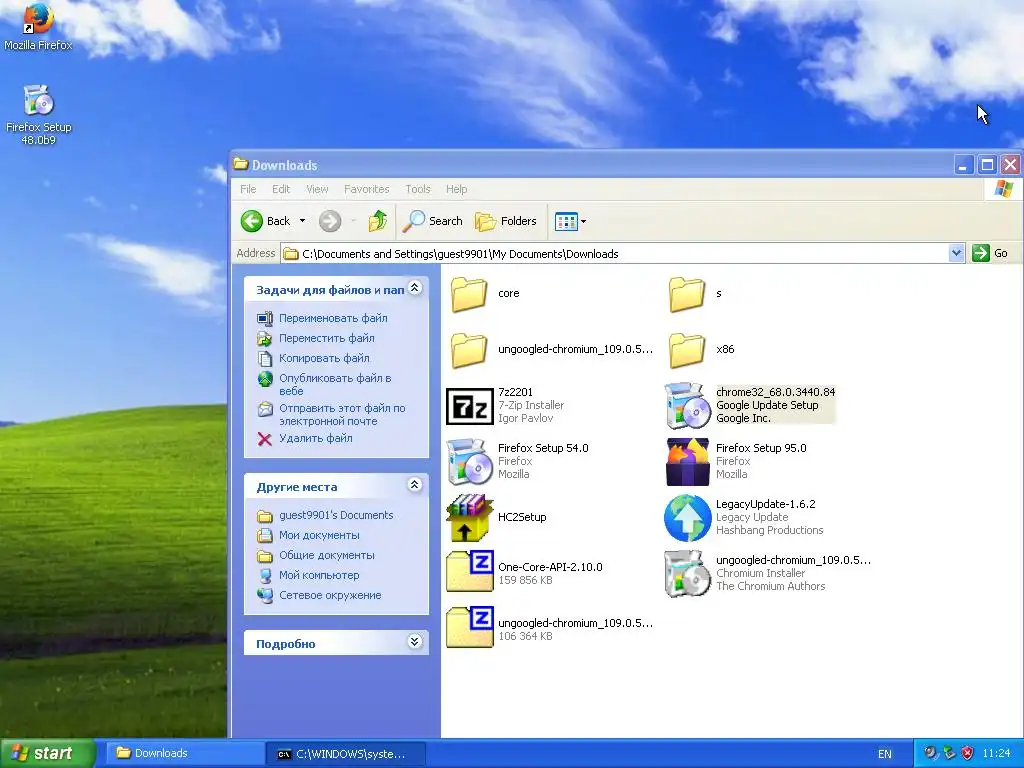1024x768 pixels.
Task: Open the Tools menu
Action: [418, 189]
